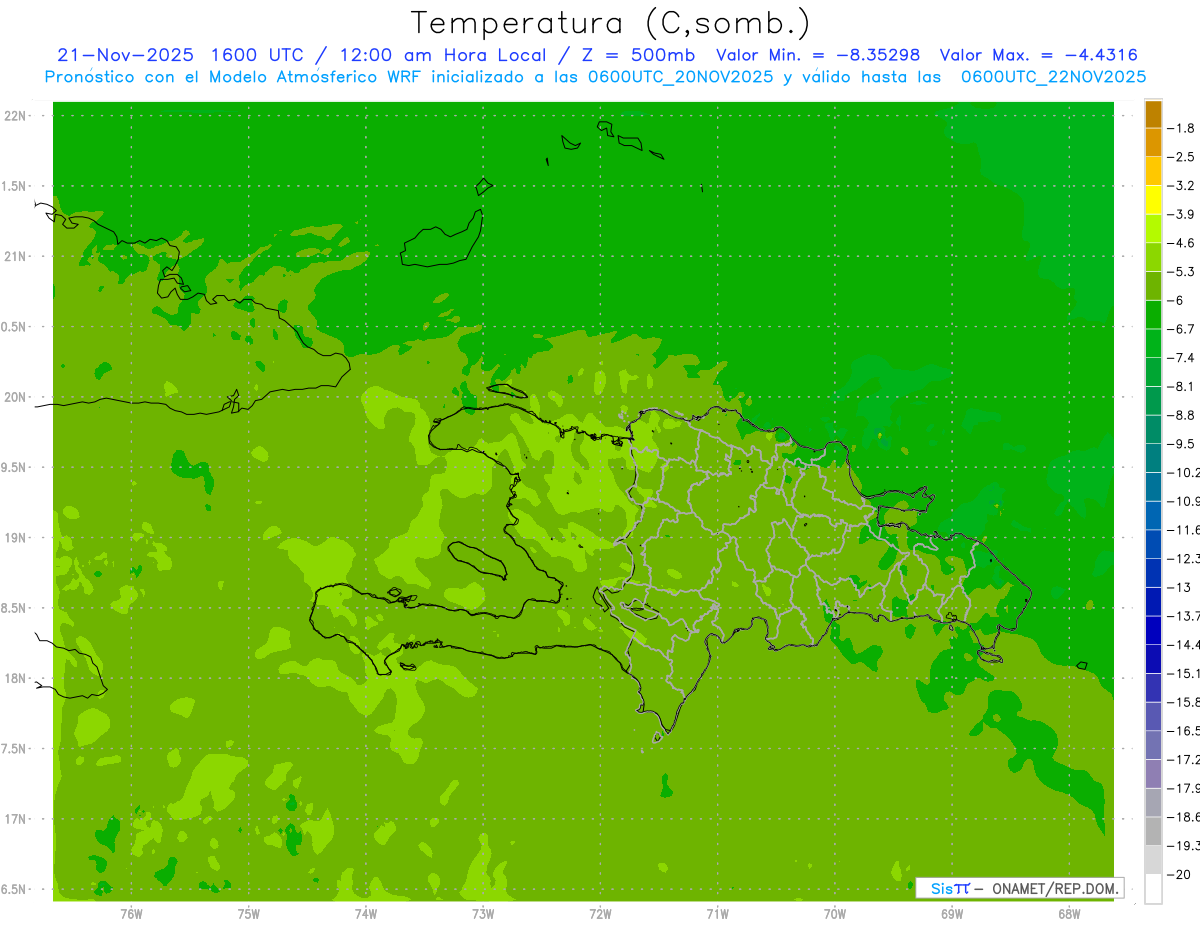Click the dark orange swatch above the -1.8 label
The width and height of the screenshot is (1200, 927).
pyautogui.click(x=1153, y=114)
